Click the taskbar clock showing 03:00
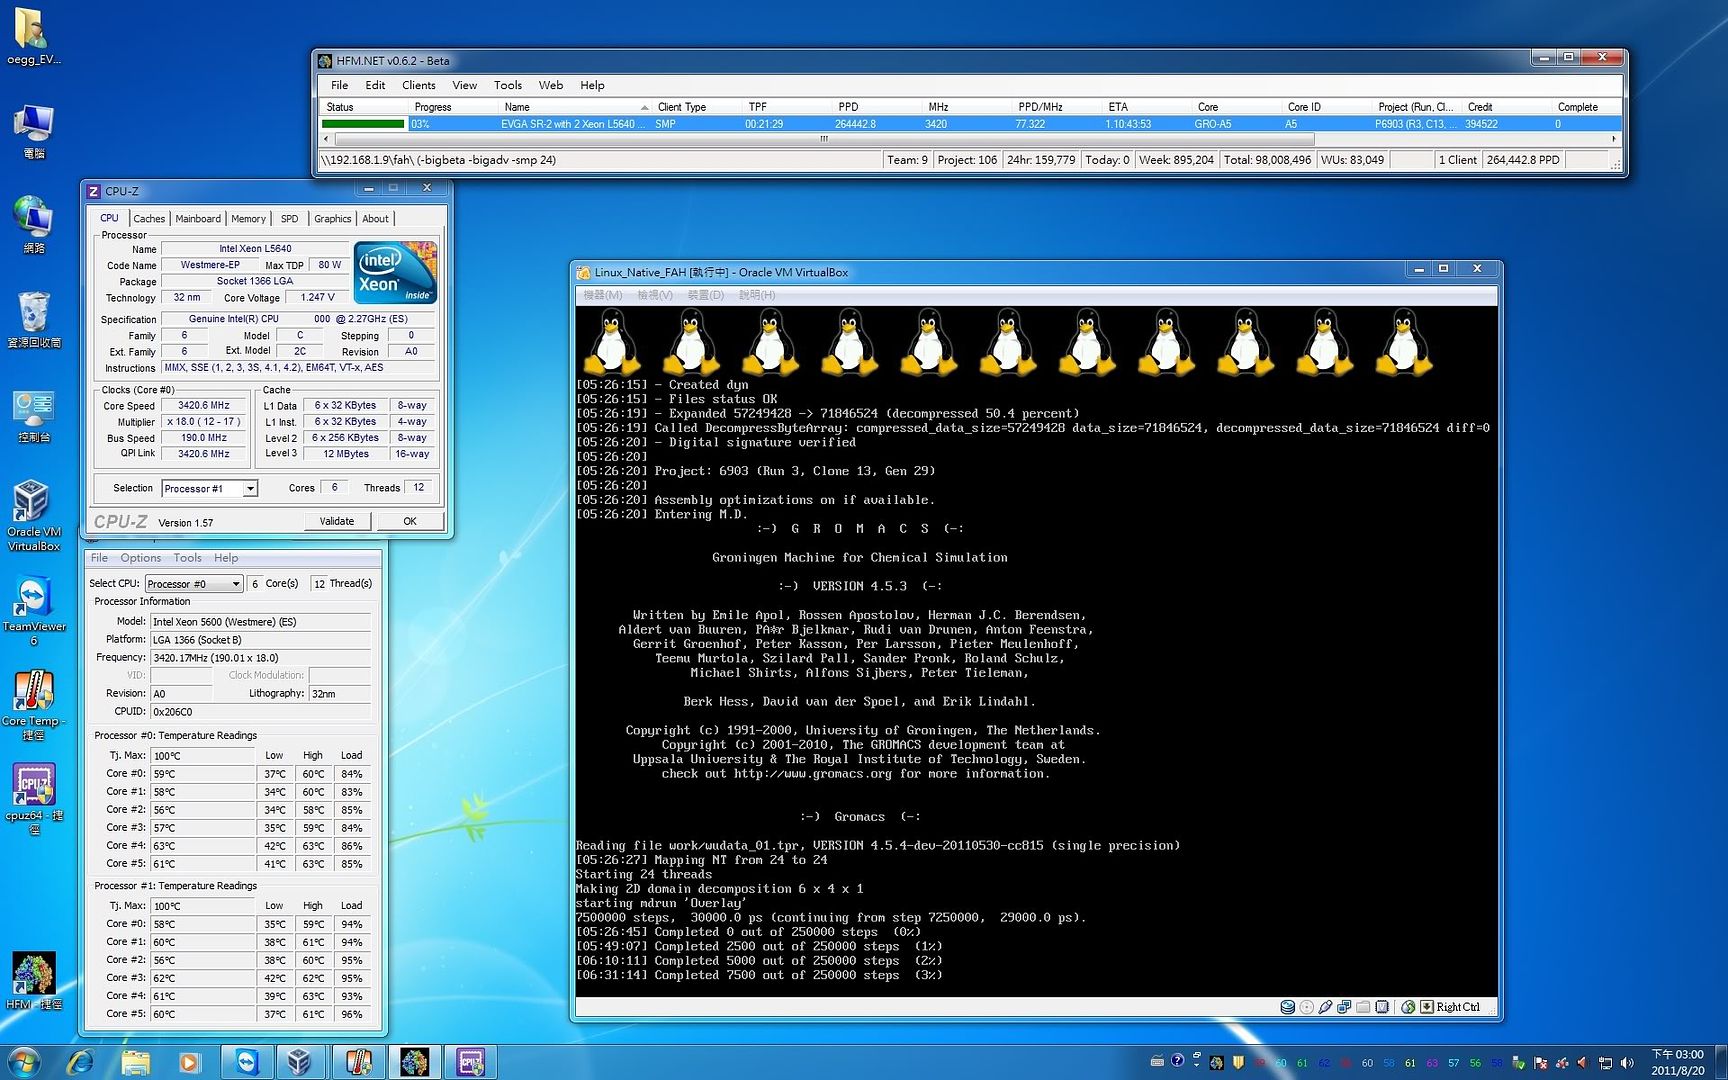Screen dimensions: 1728x1080 pyautogui.click(x=1677, y=1062)
